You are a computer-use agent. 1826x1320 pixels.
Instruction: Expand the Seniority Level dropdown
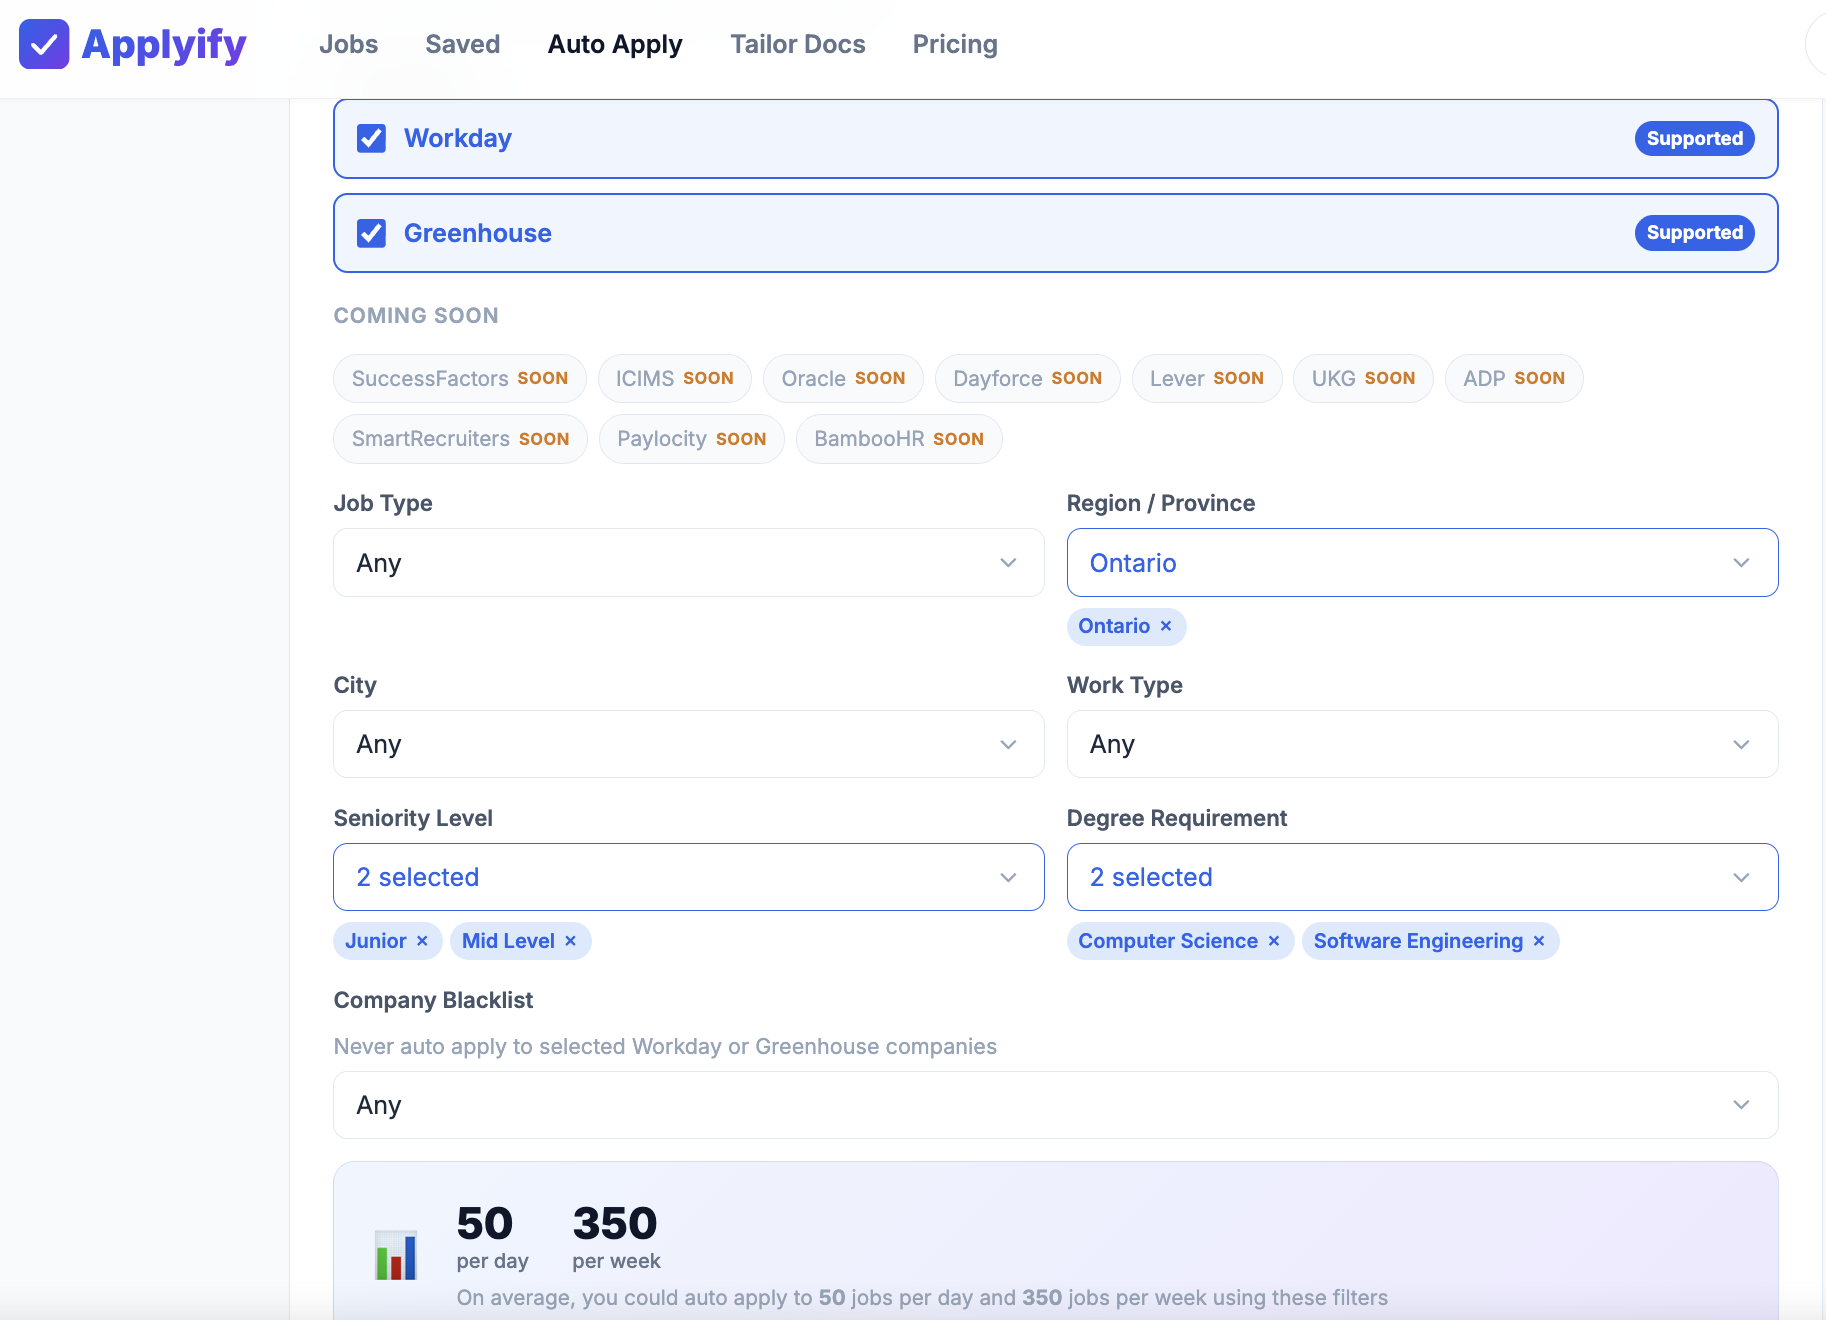point(689,877)
